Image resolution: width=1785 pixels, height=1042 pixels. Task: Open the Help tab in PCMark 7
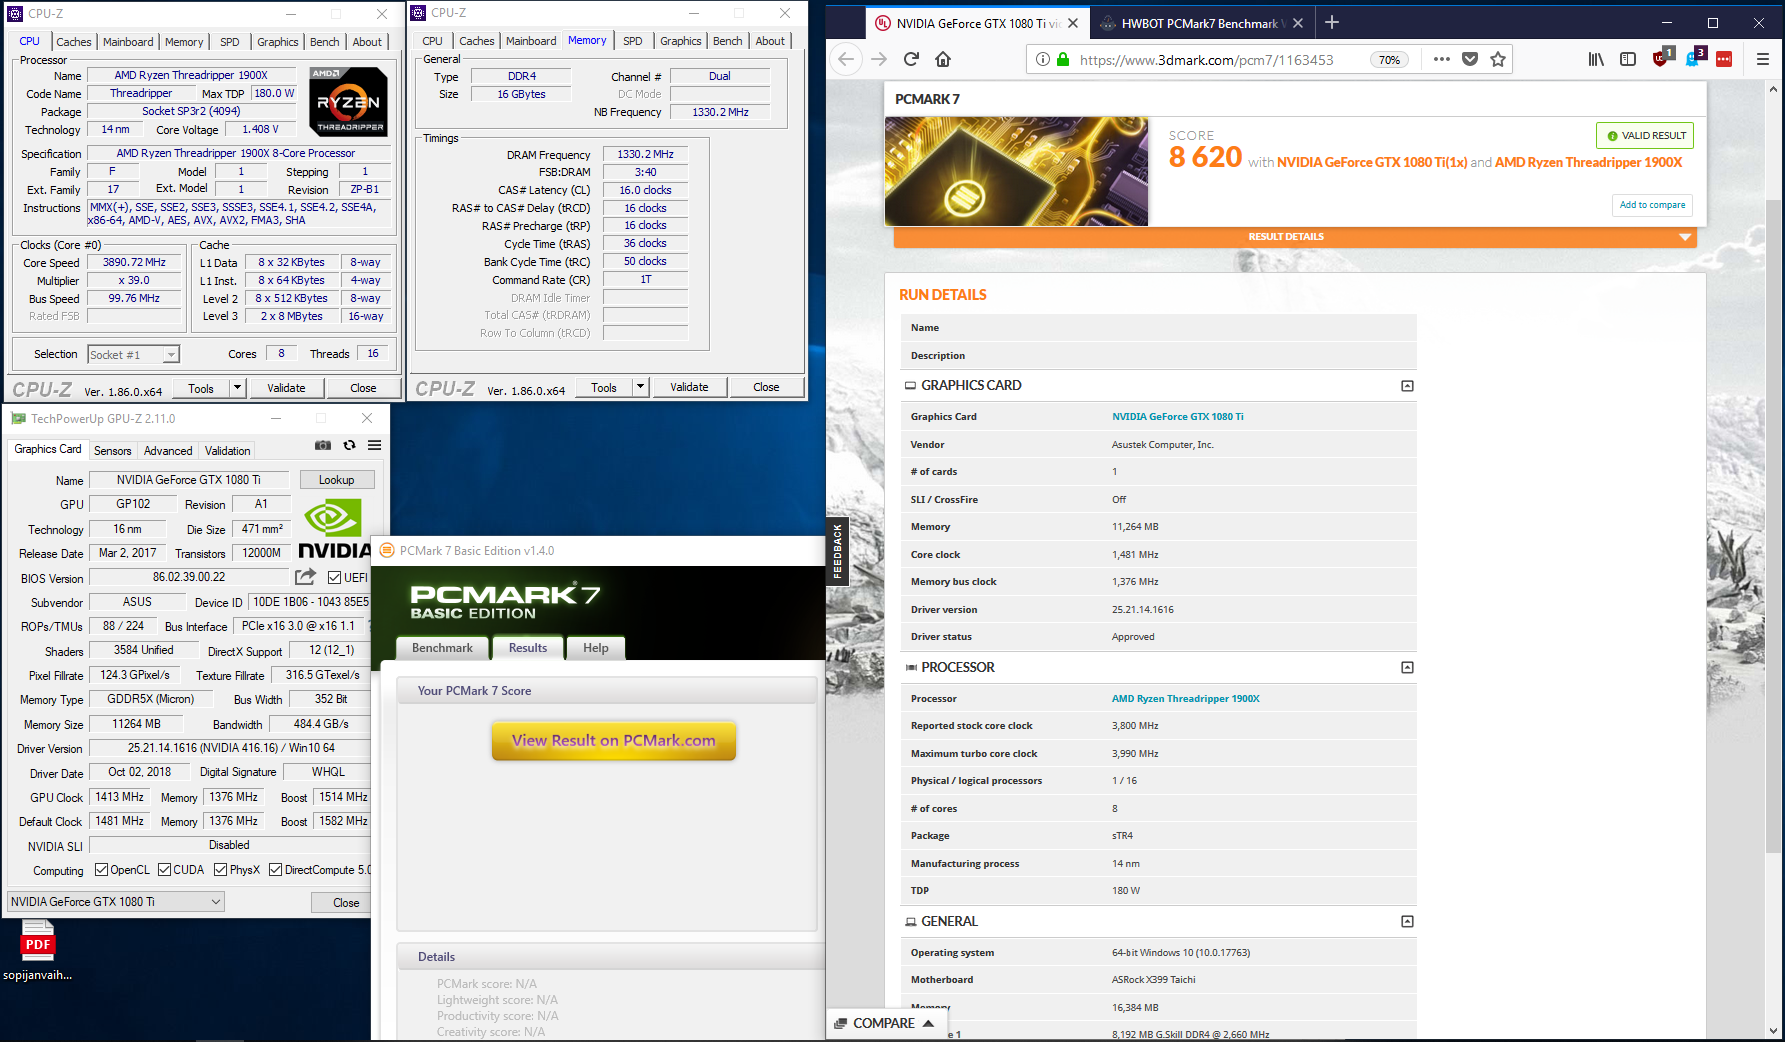coord(596,648)
